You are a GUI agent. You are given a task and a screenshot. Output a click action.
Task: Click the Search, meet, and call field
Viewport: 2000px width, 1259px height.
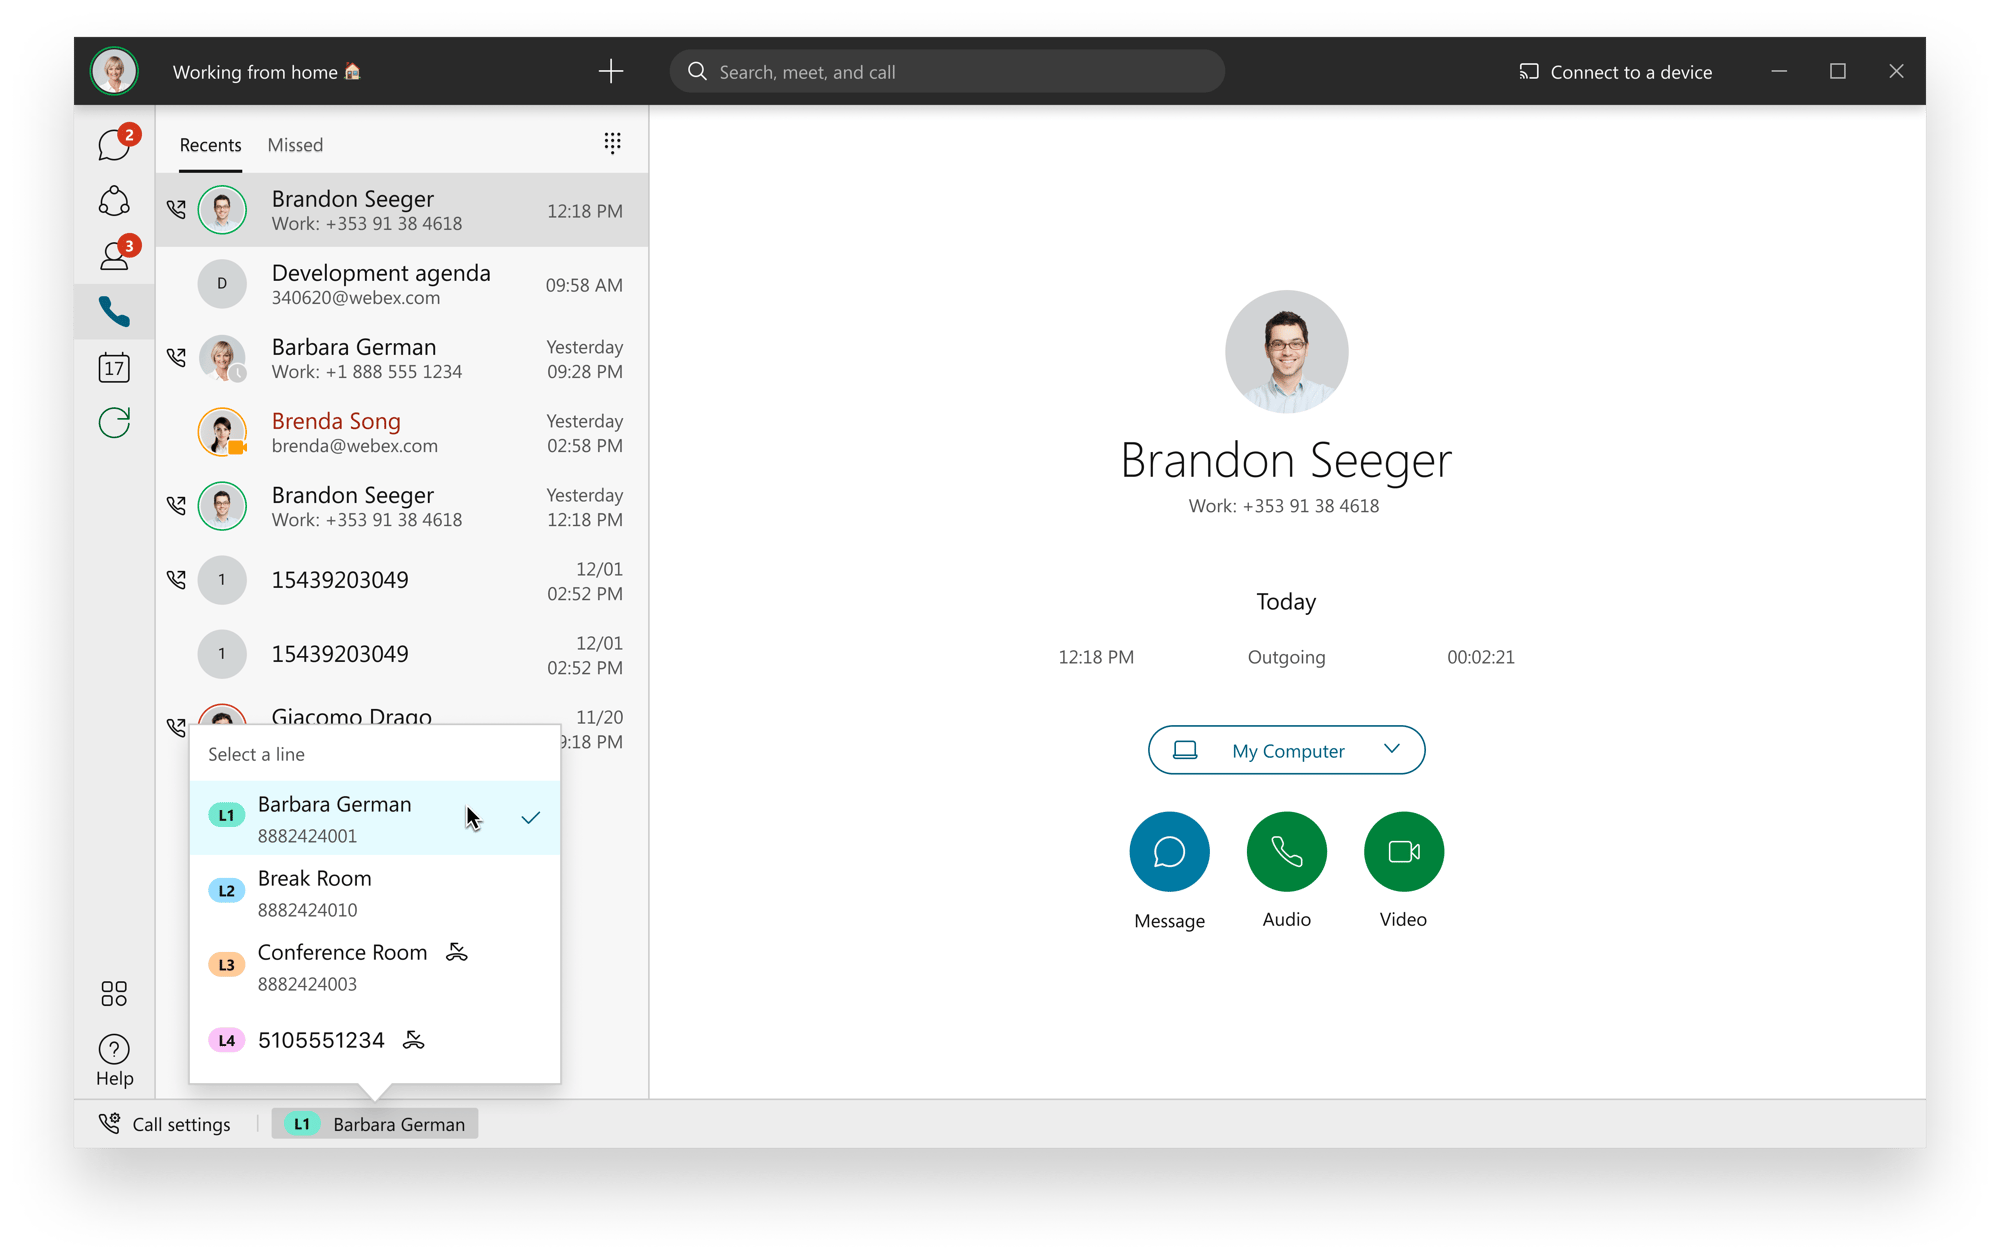[x=946, y=72]
